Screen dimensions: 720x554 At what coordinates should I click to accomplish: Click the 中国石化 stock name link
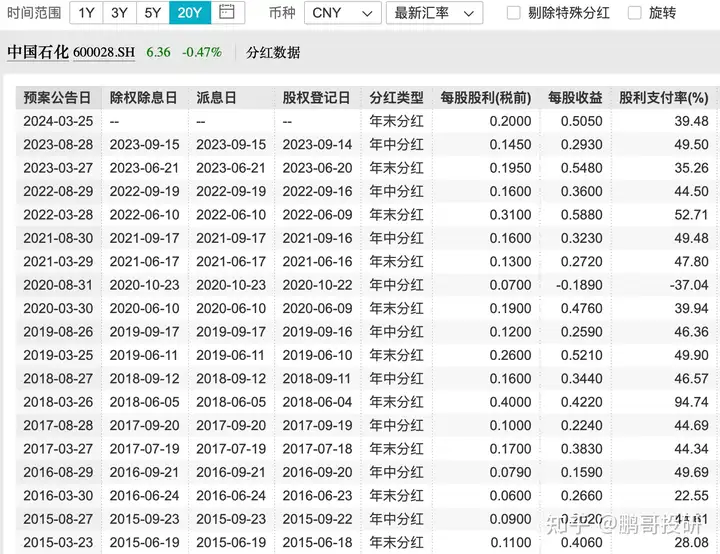(x=38, y=52)
